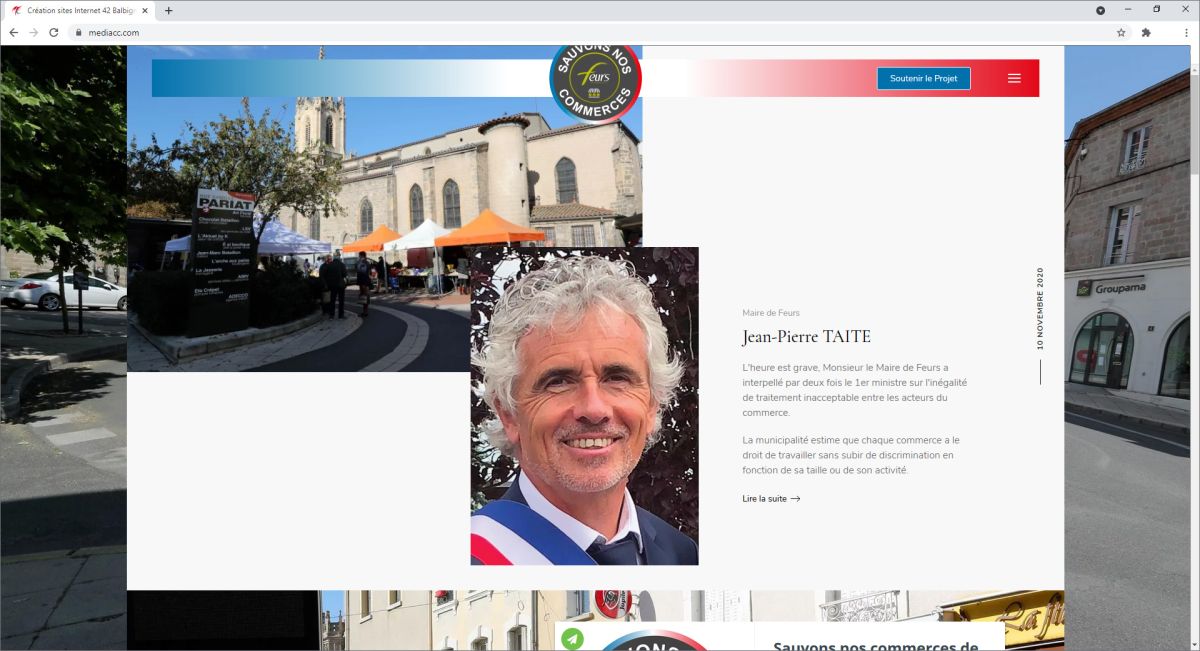
Task: Restore down the Chrome window
Action: tap(1156, 9)
